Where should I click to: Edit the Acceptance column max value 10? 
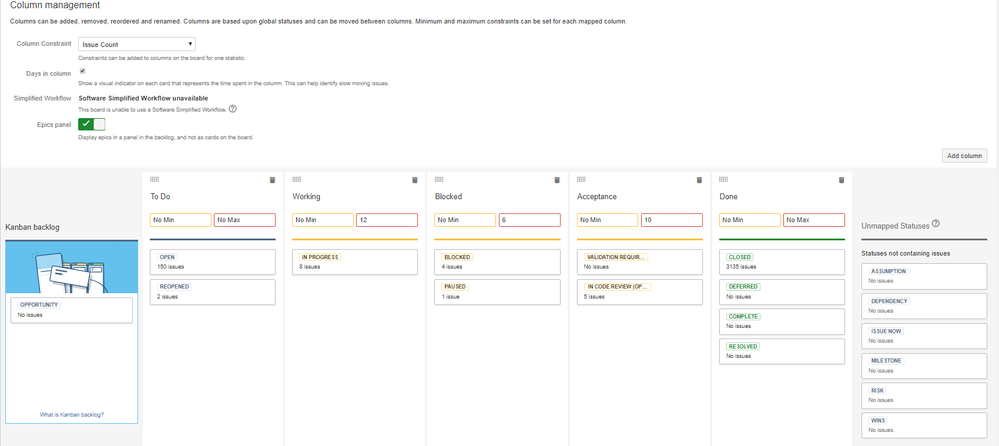click(672, 220)
